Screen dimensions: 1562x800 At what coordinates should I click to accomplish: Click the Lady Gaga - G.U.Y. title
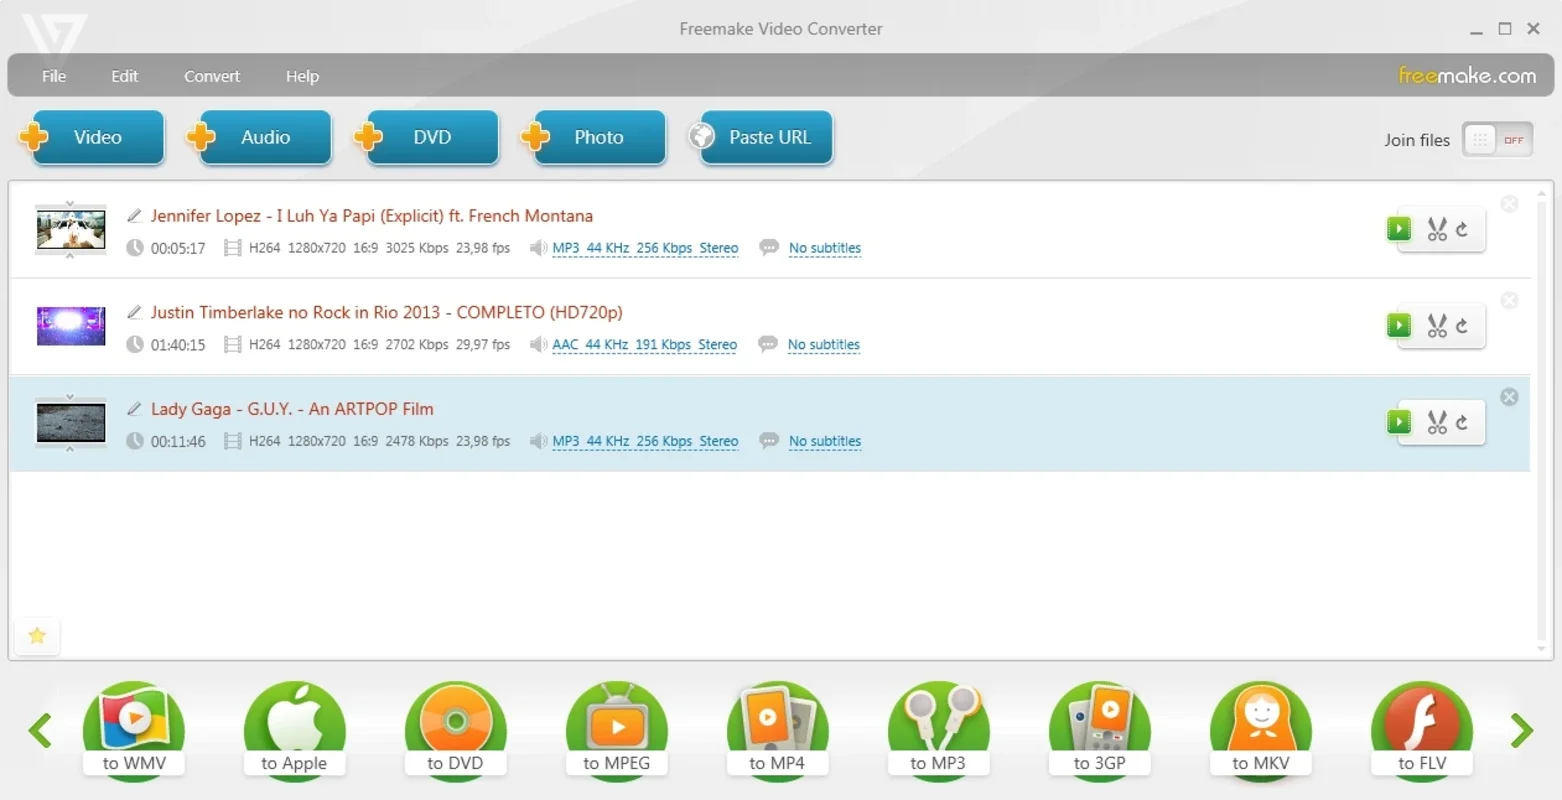coord(292,409)
